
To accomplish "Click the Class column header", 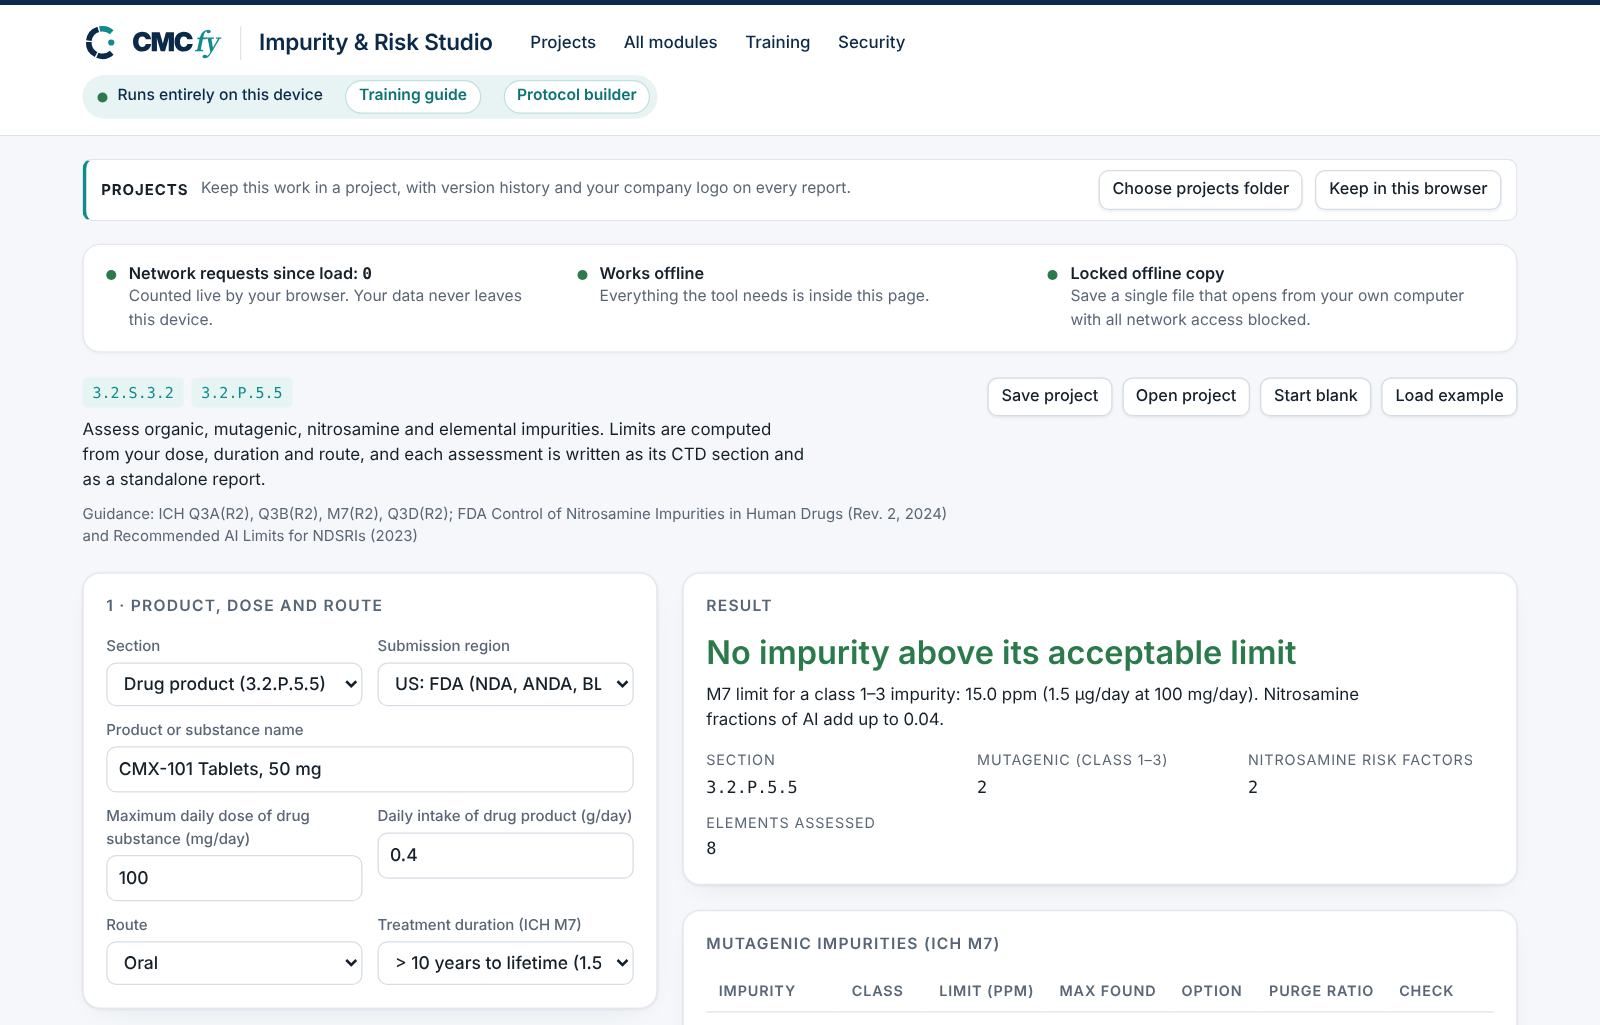I will tap(877, 991).
